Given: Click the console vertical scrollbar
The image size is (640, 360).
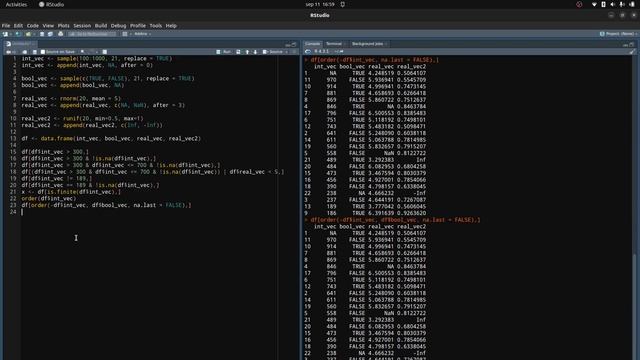Looking at the screenshot, I should [634, 306].
